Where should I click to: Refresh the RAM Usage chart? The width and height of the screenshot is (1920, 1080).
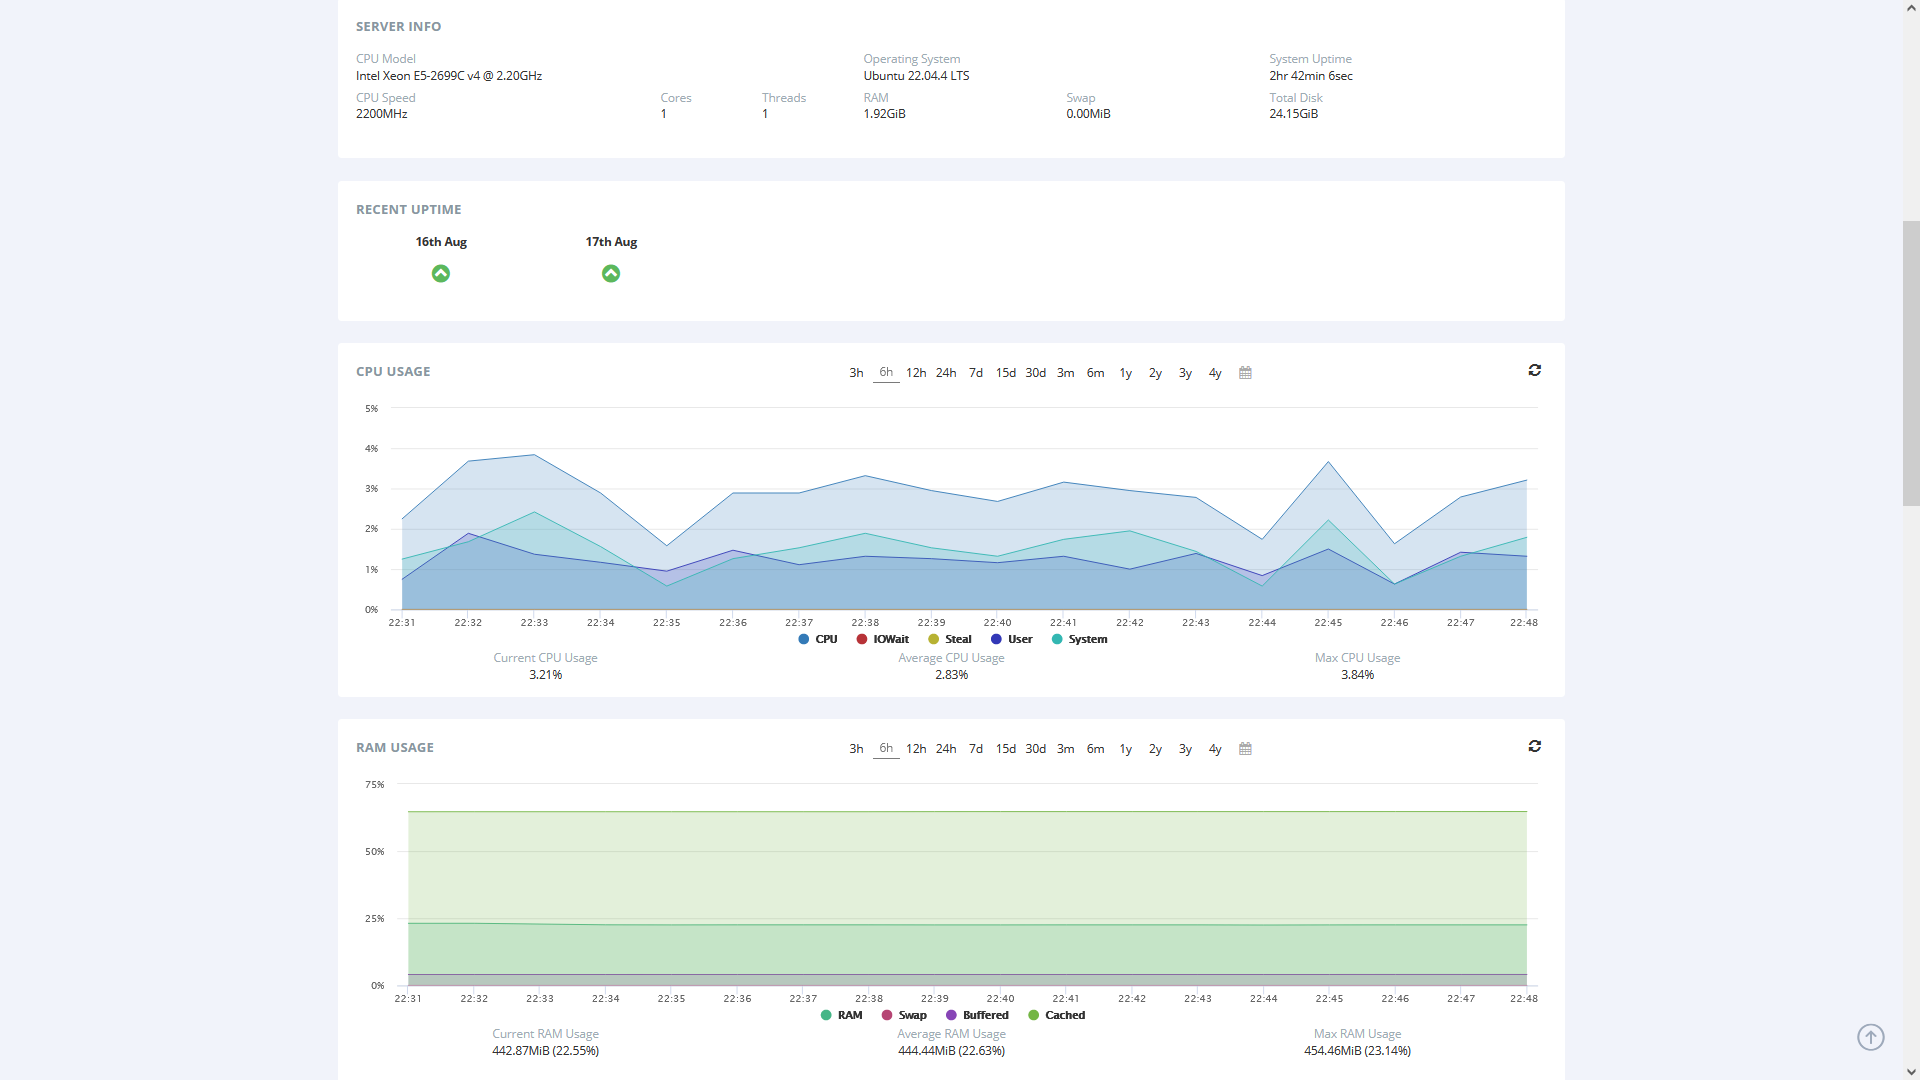1534,746
